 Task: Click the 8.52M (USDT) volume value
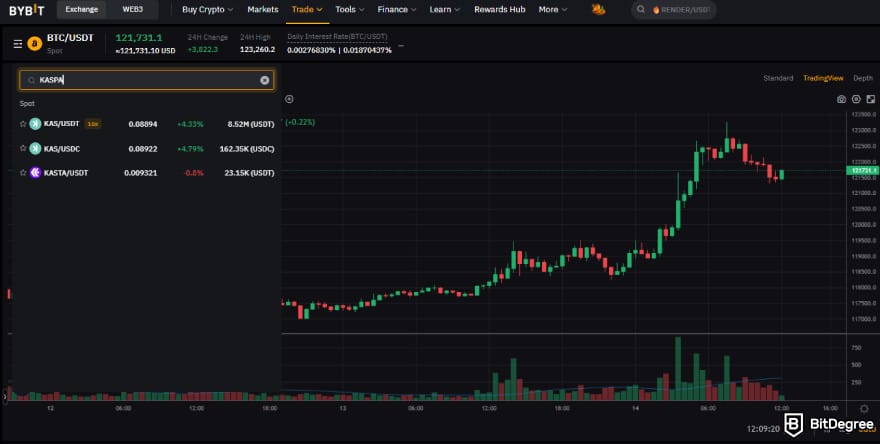251,124
